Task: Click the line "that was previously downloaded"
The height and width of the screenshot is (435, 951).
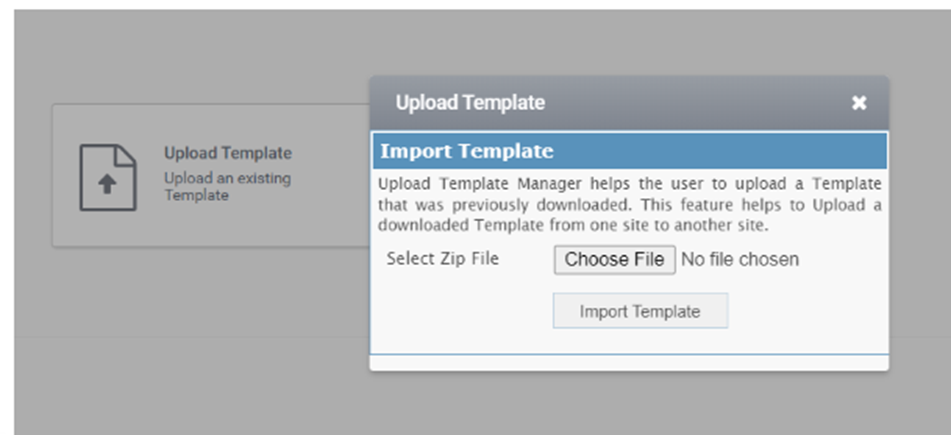Action: [x=630, y=204]
